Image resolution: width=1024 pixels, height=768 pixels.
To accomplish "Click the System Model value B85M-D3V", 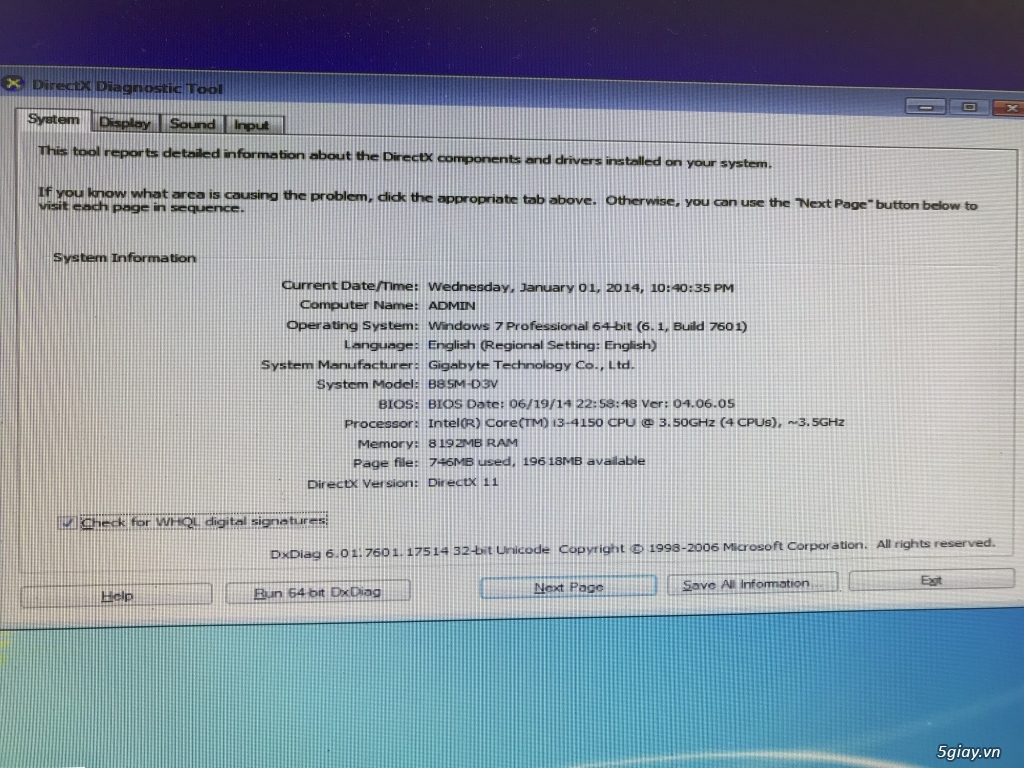I will pyautogui.click(x=462, y=384).
